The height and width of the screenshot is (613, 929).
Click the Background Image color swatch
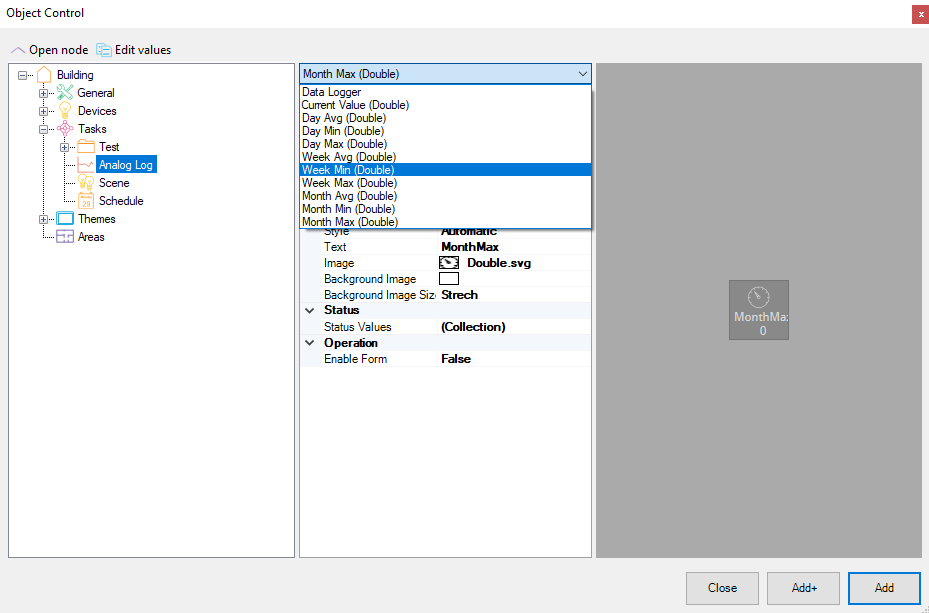(x=449, y=279)
